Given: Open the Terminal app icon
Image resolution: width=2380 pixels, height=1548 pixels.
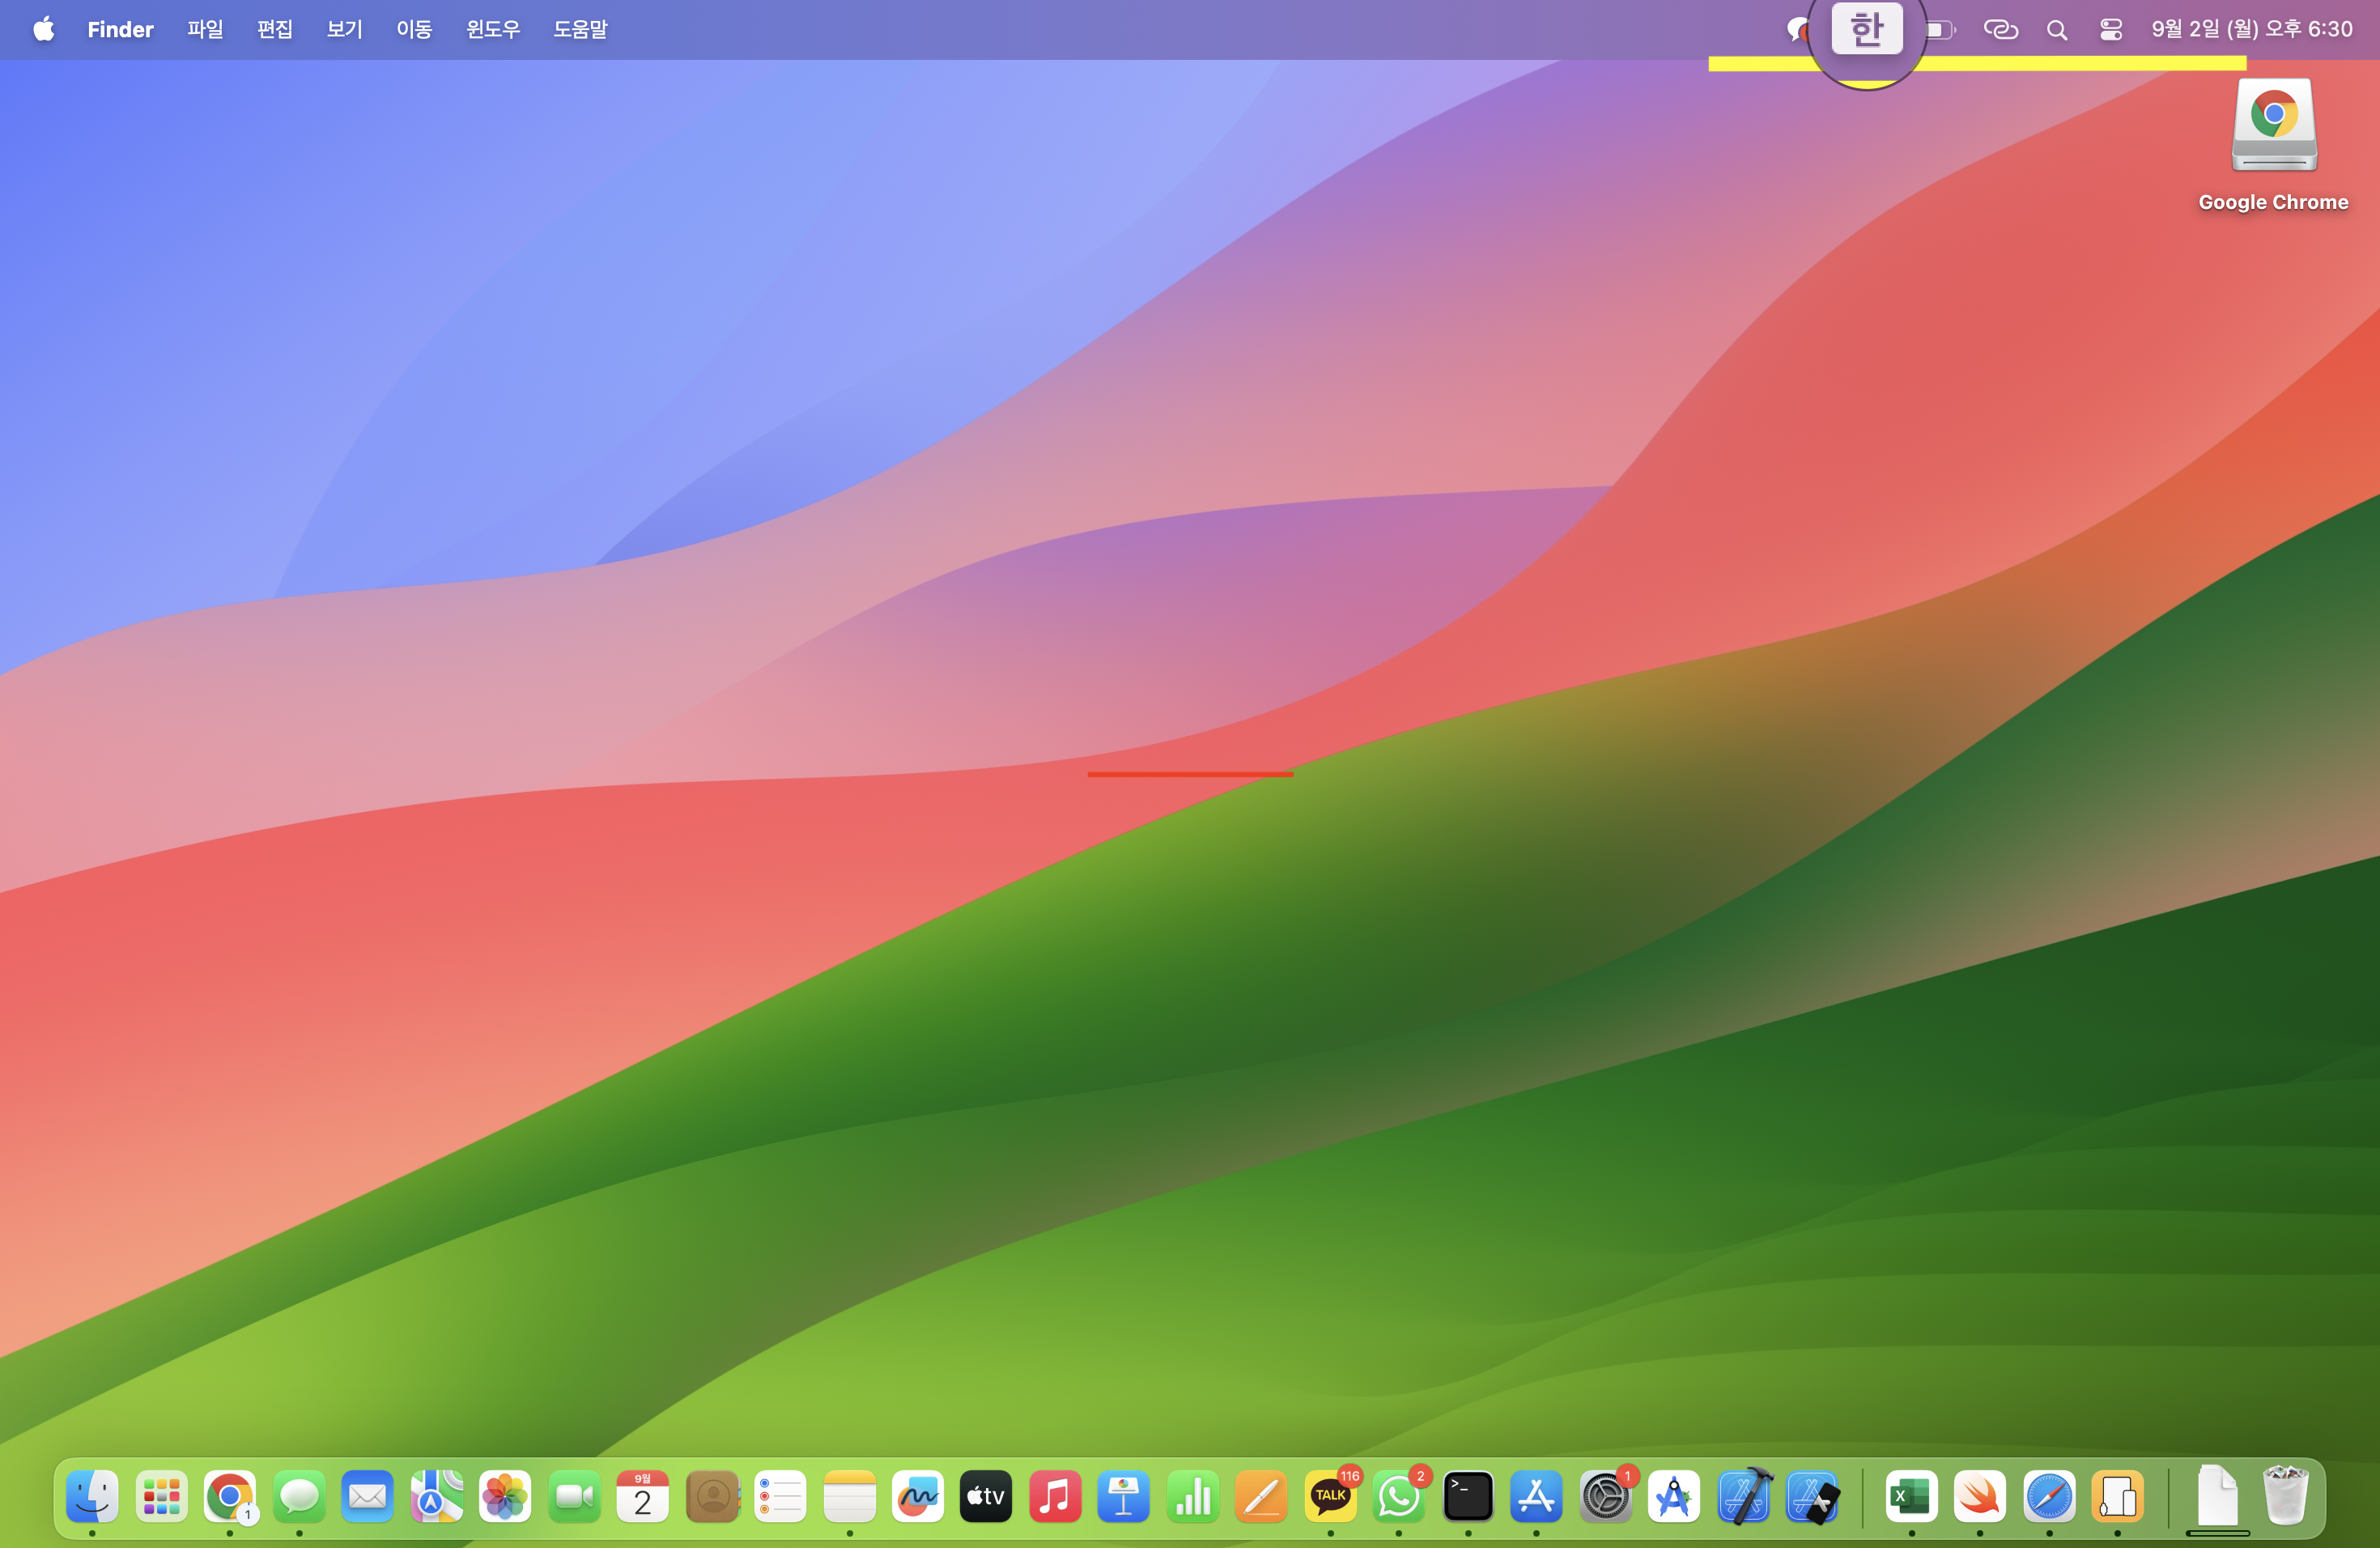Looking at the screenshot, I should (1467, 1497).
